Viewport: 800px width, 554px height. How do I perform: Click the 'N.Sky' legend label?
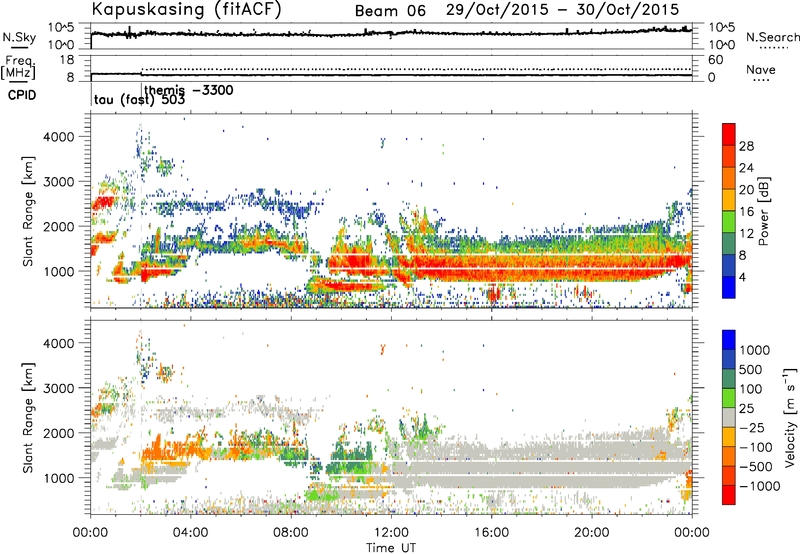[19, 37]
